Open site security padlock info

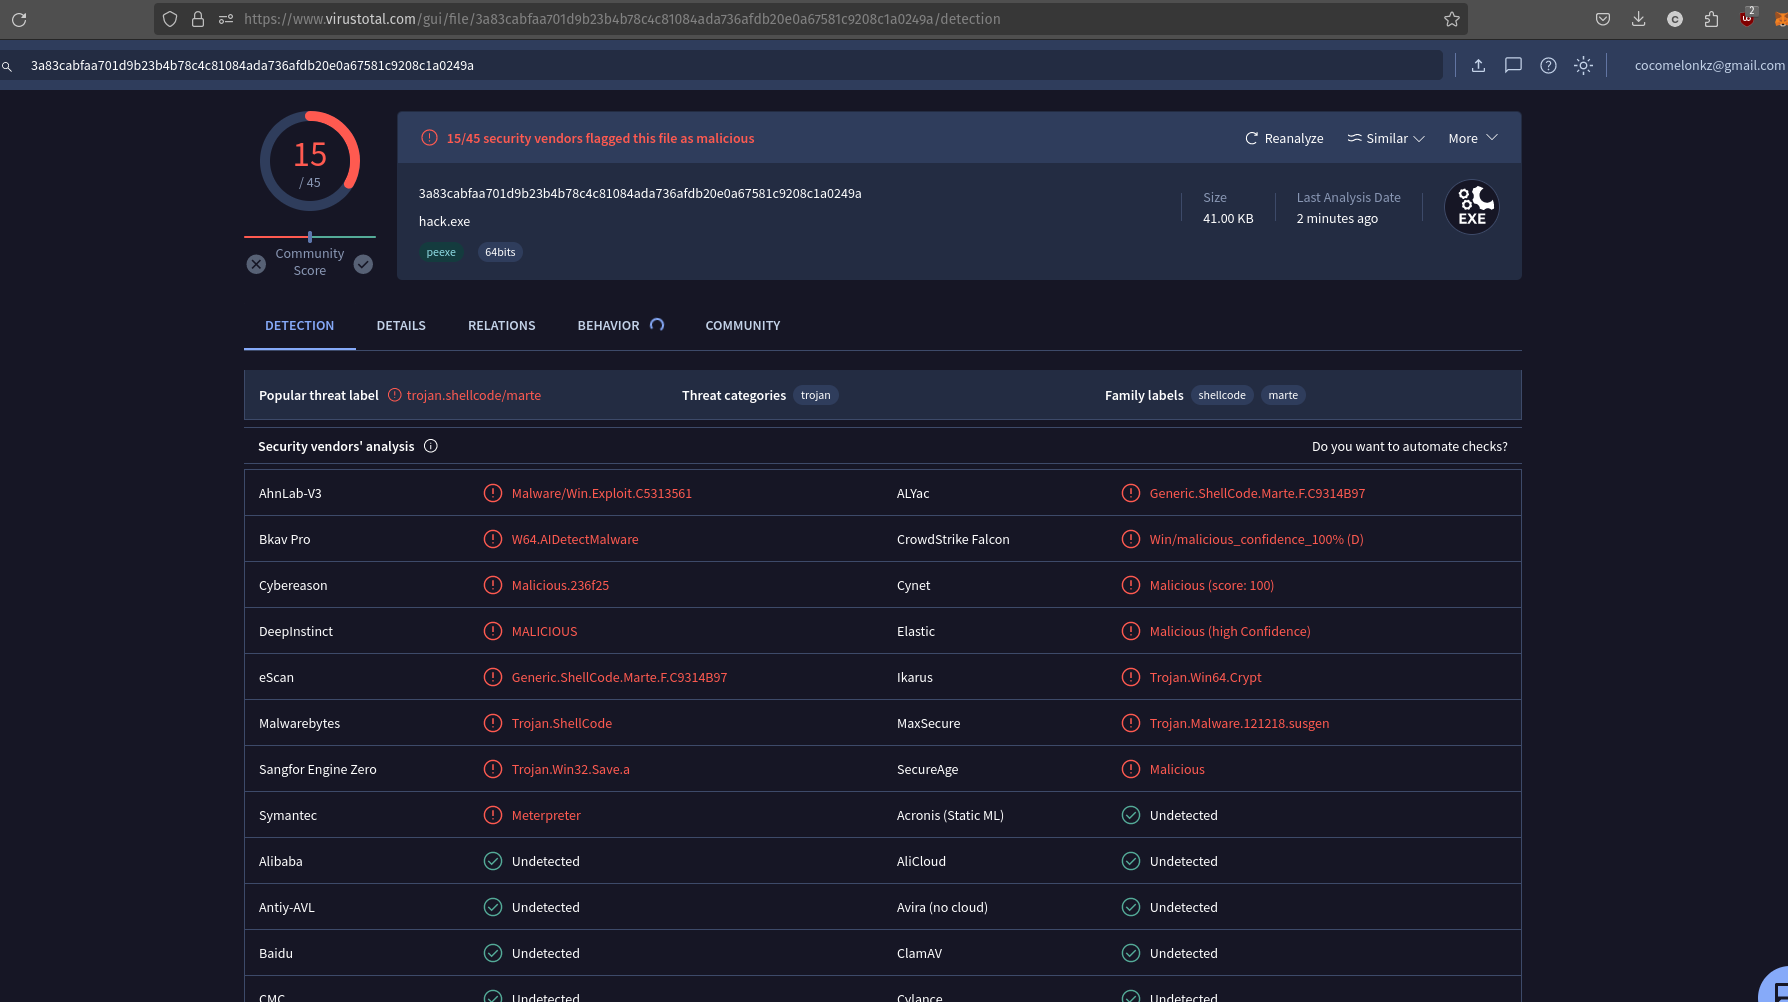pyautogui.click(x=198, y=19)
